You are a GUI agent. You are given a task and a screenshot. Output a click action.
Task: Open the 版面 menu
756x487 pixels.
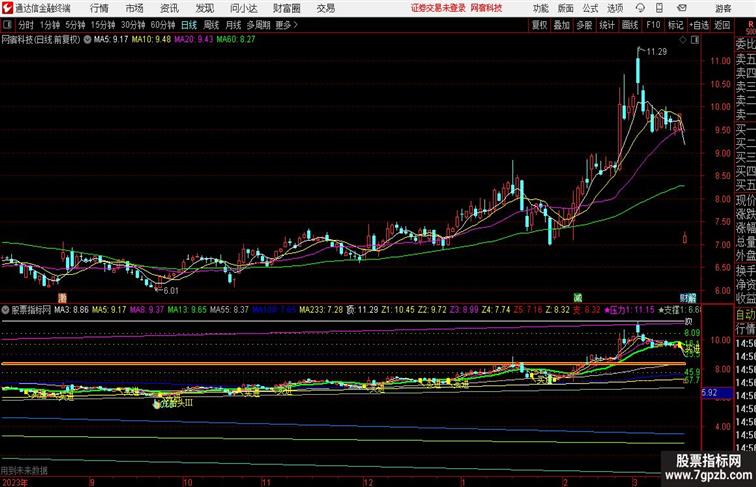(566, 8)
